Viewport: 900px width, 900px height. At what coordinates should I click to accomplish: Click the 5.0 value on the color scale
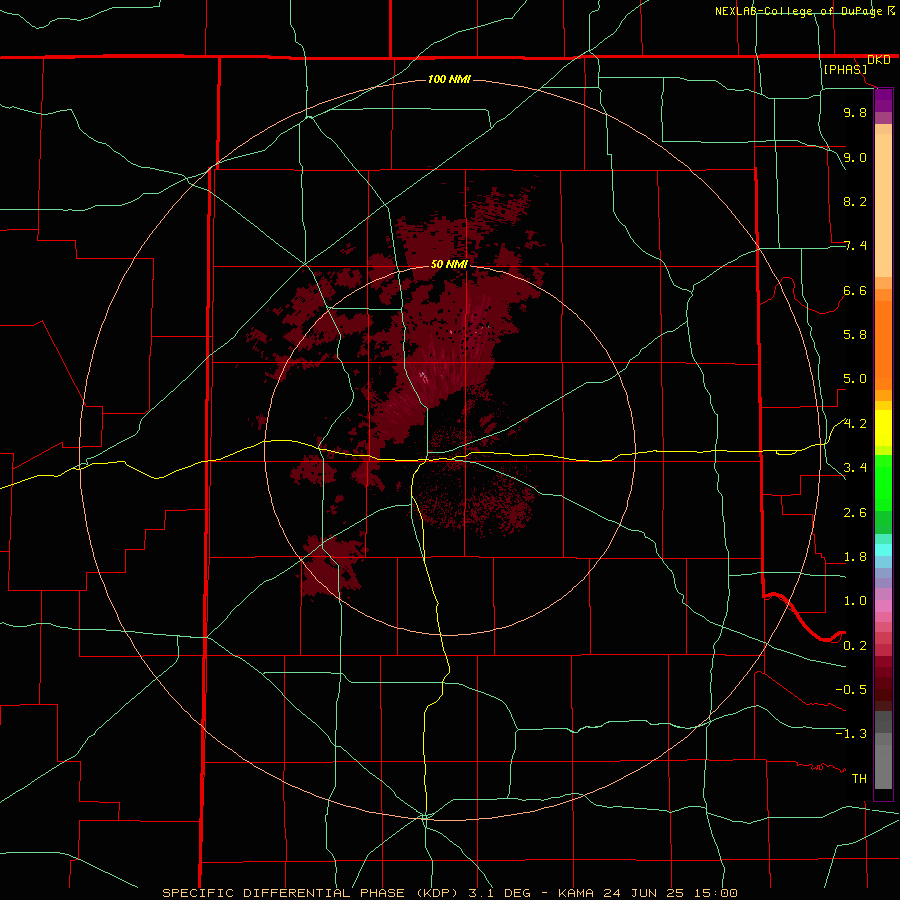855,379
